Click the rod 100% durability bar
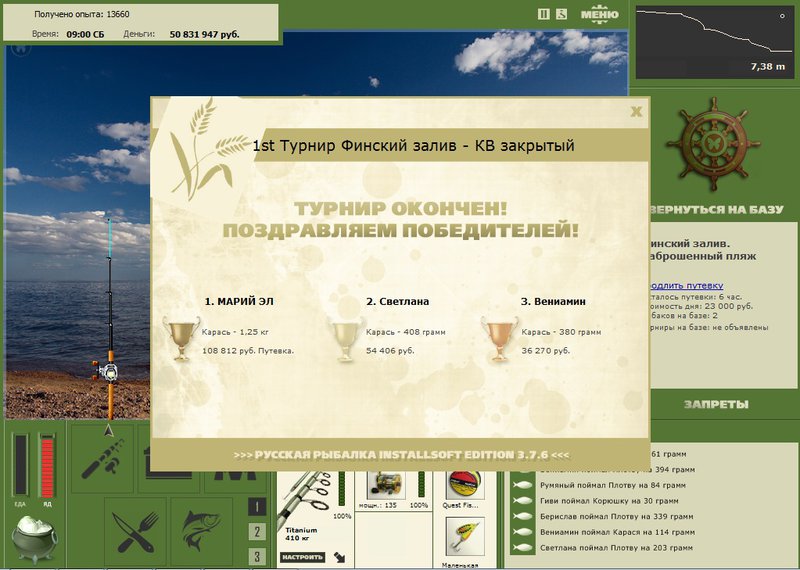Viewport: 800px width, 570px height. [342, 489]
